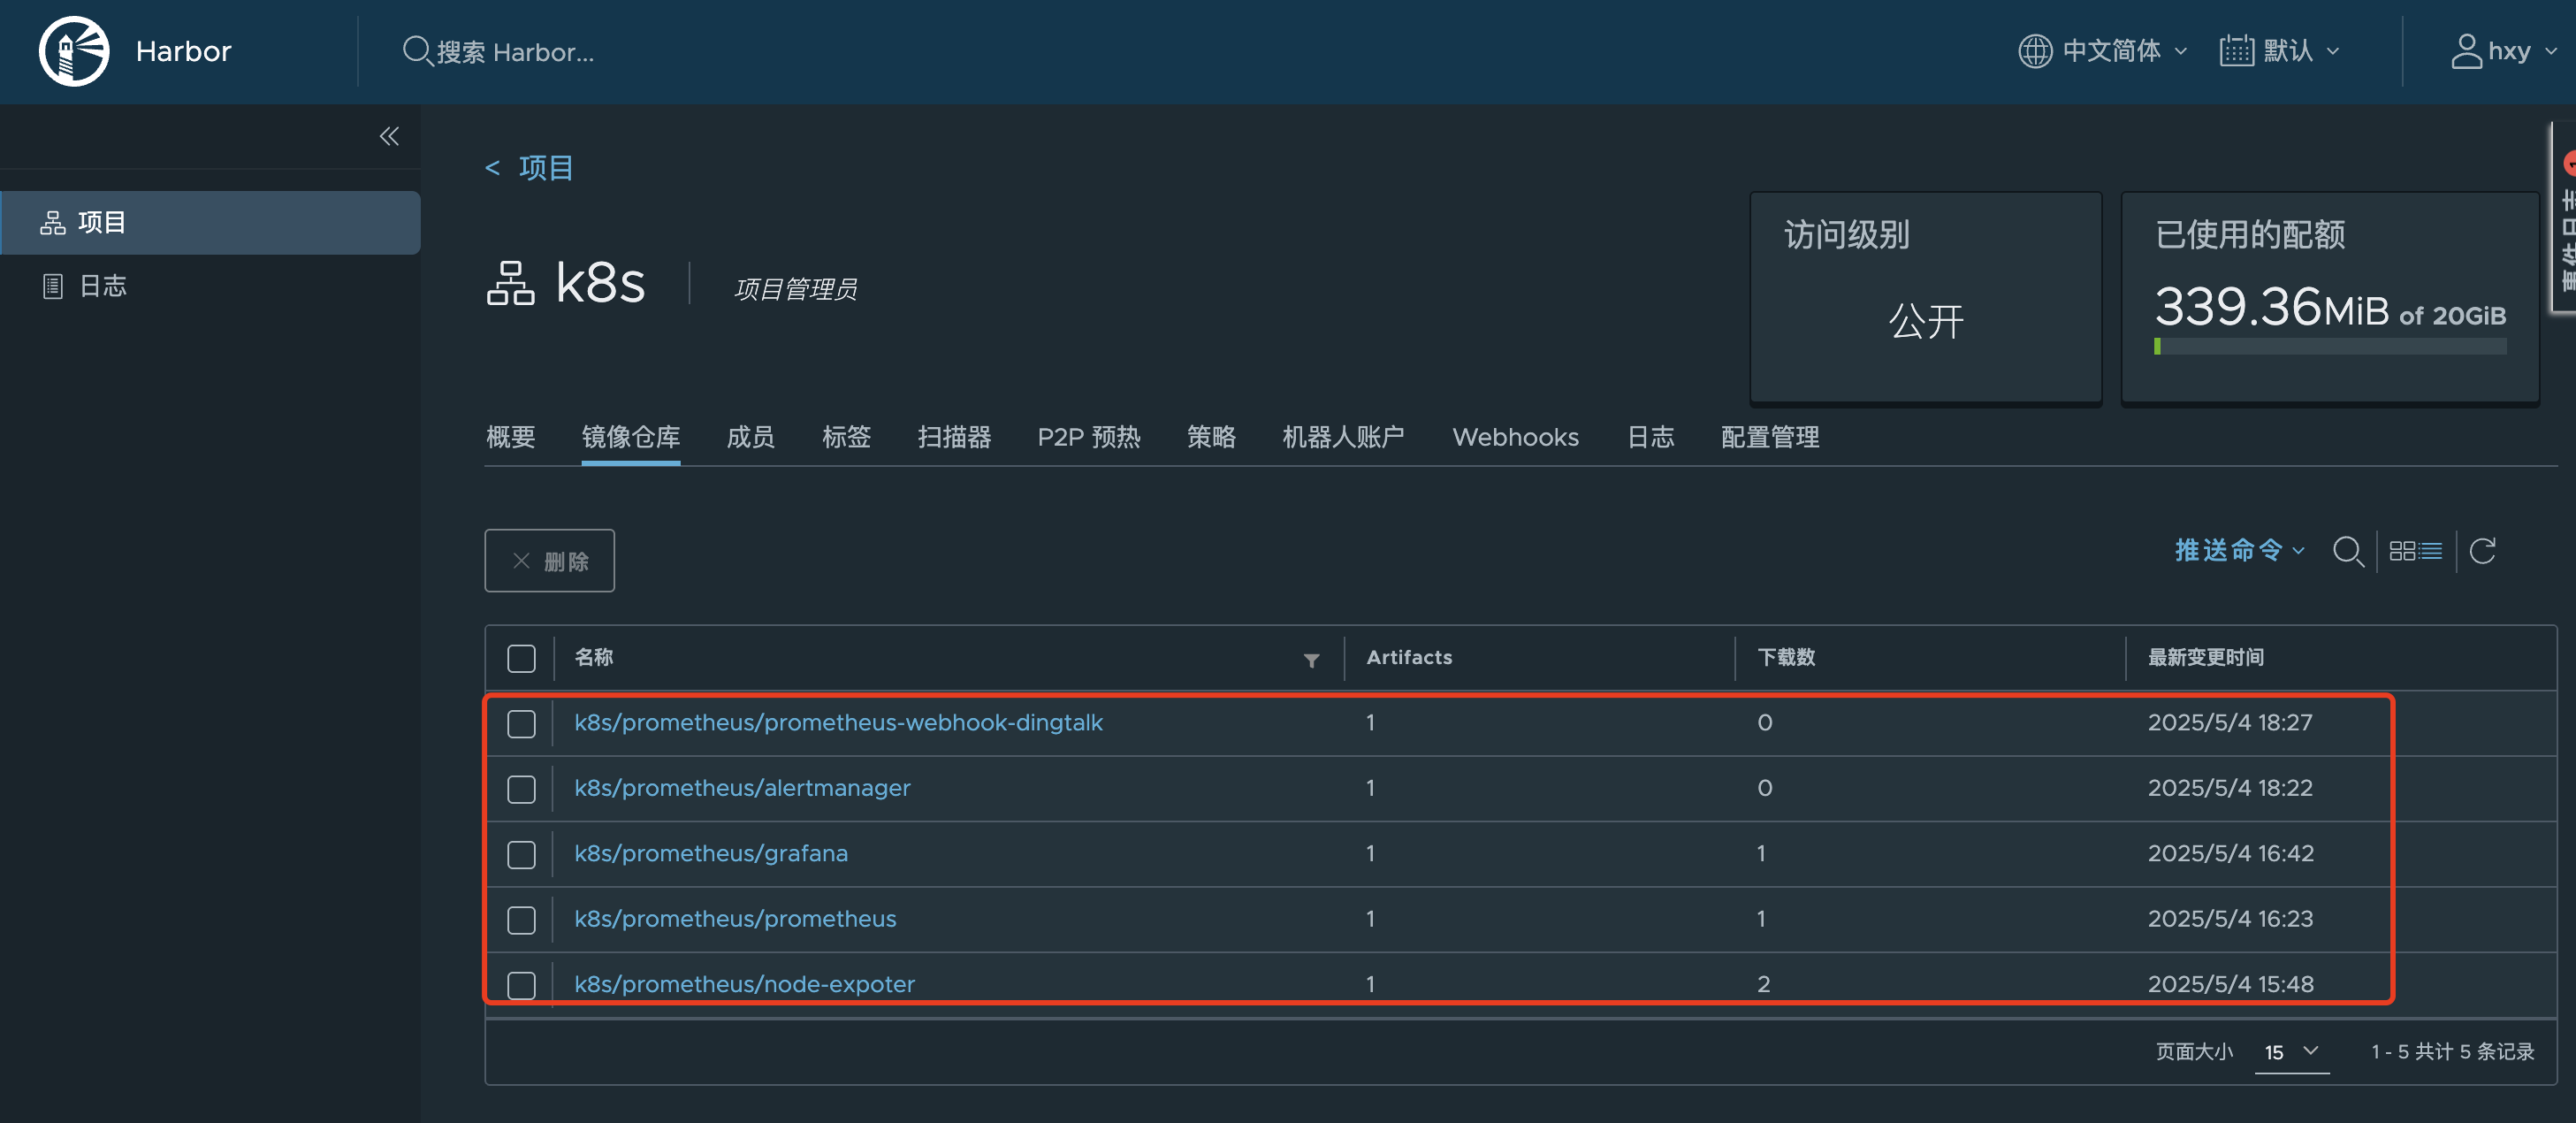This screenshot has width=2576, height=1123.
Task: Click the 339.36MiB quota value
Action: (x=2271, y=306)
